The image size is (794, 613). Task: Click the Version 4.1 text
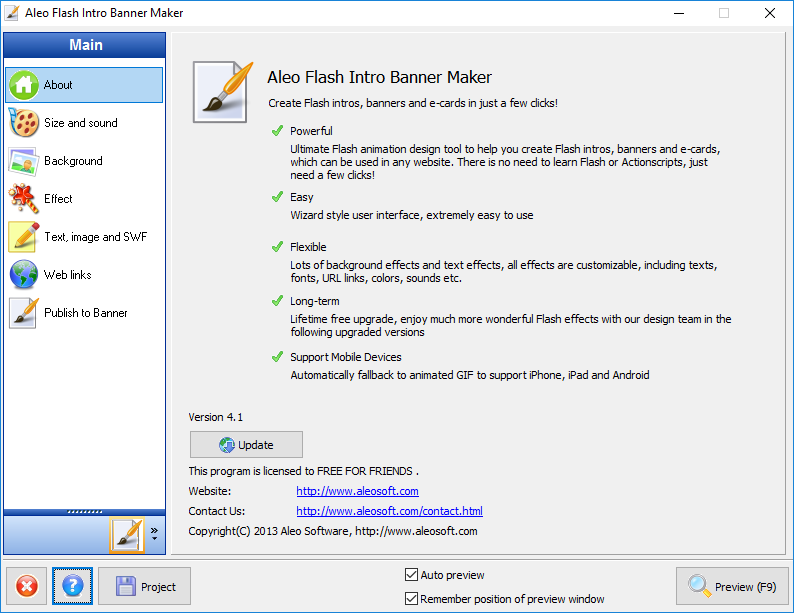pyautogui.click(x=216, y=417)
